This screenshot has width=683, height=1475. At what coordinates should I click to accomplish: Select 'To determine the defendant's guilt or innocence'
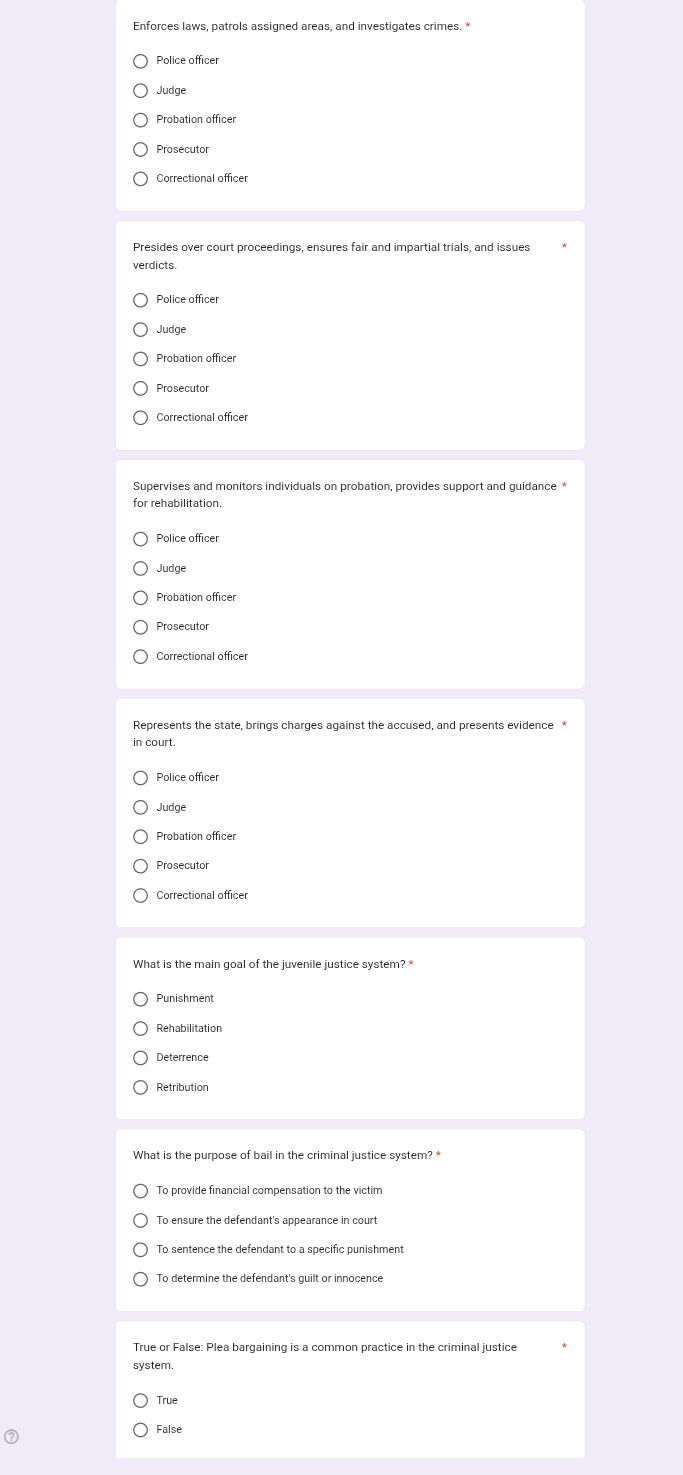click(141, 1279)
